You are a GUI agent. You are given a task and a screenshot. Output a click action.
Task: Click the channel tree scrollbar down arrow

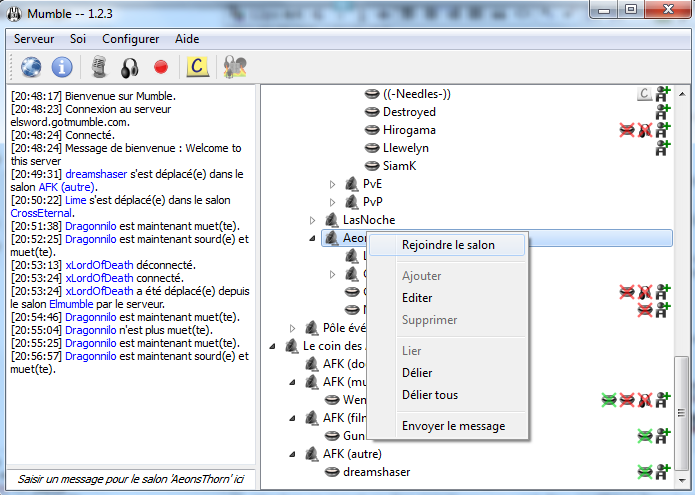tap(682, 480)
